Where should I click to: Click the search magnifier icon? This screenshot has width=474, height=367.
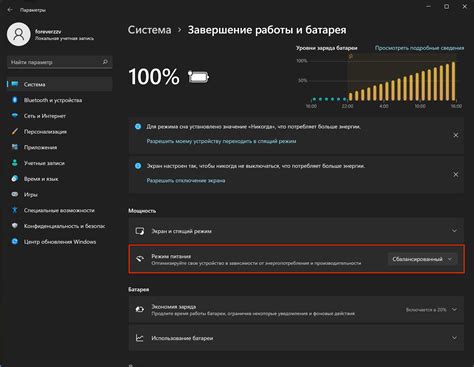[105, 62]
